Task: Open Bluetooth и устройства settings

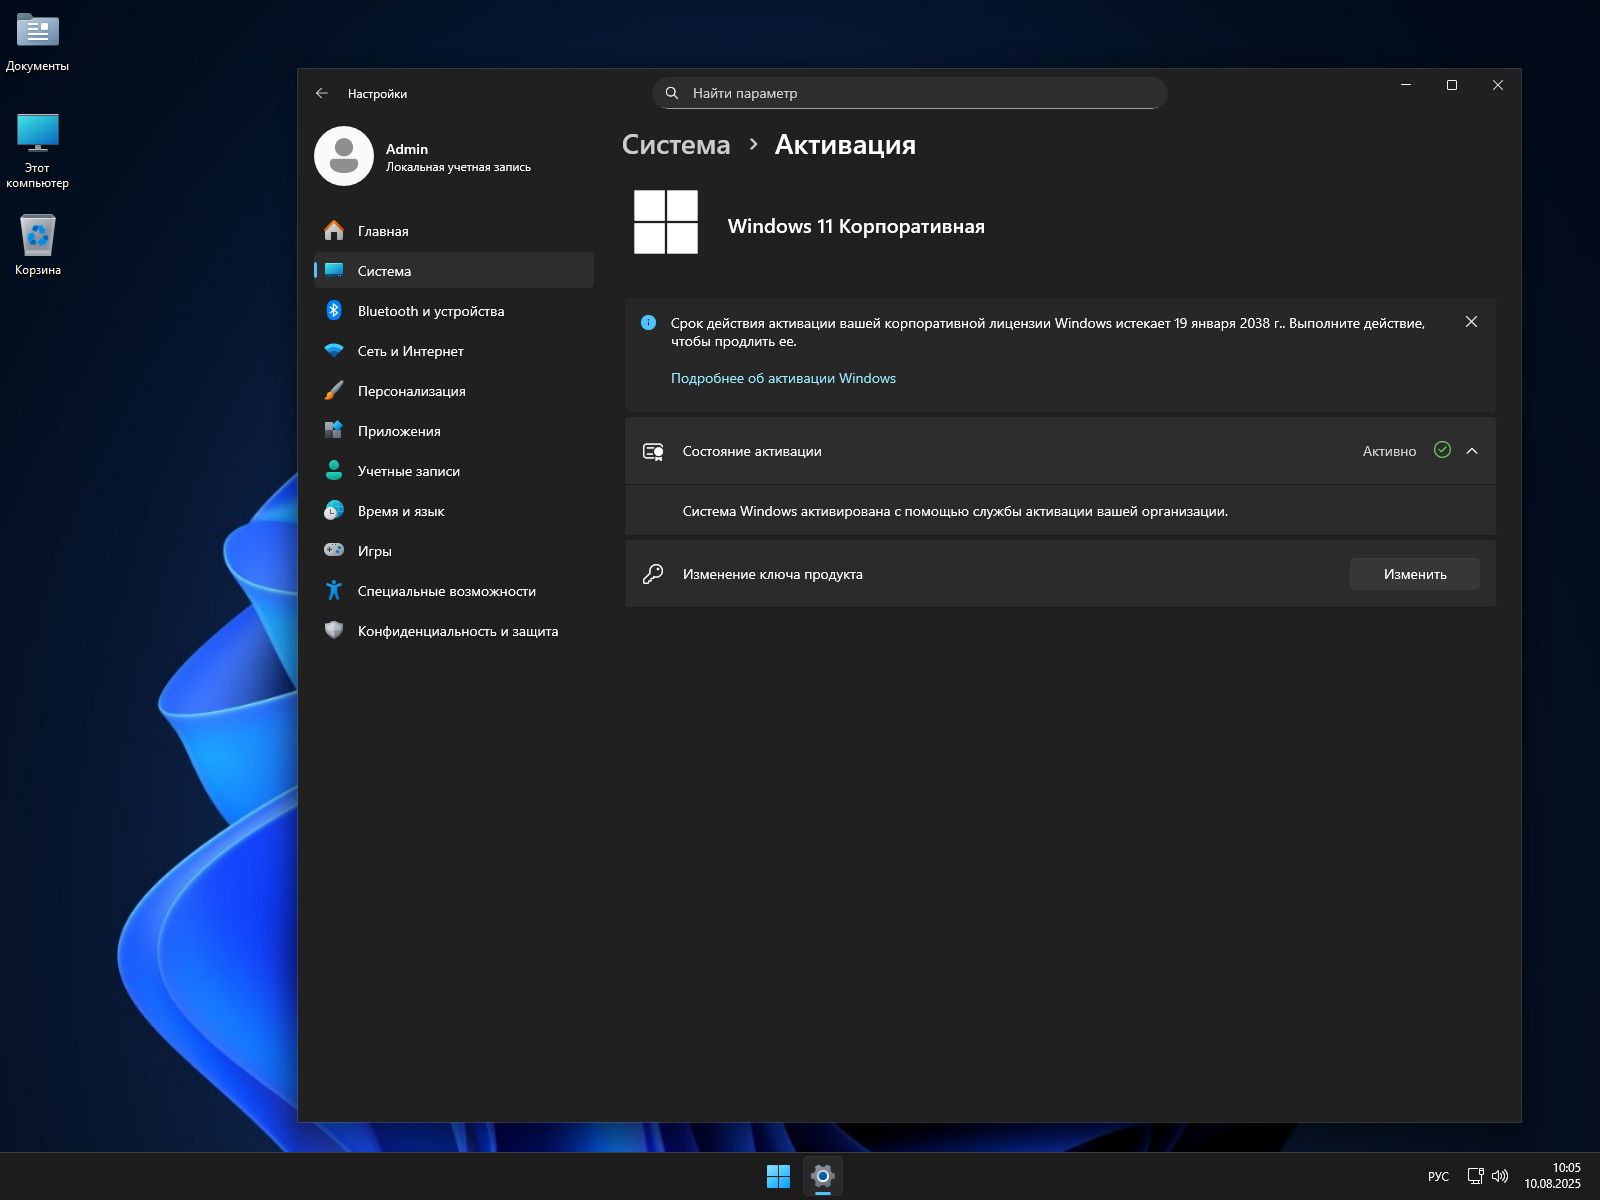Action: coord(454,311)
